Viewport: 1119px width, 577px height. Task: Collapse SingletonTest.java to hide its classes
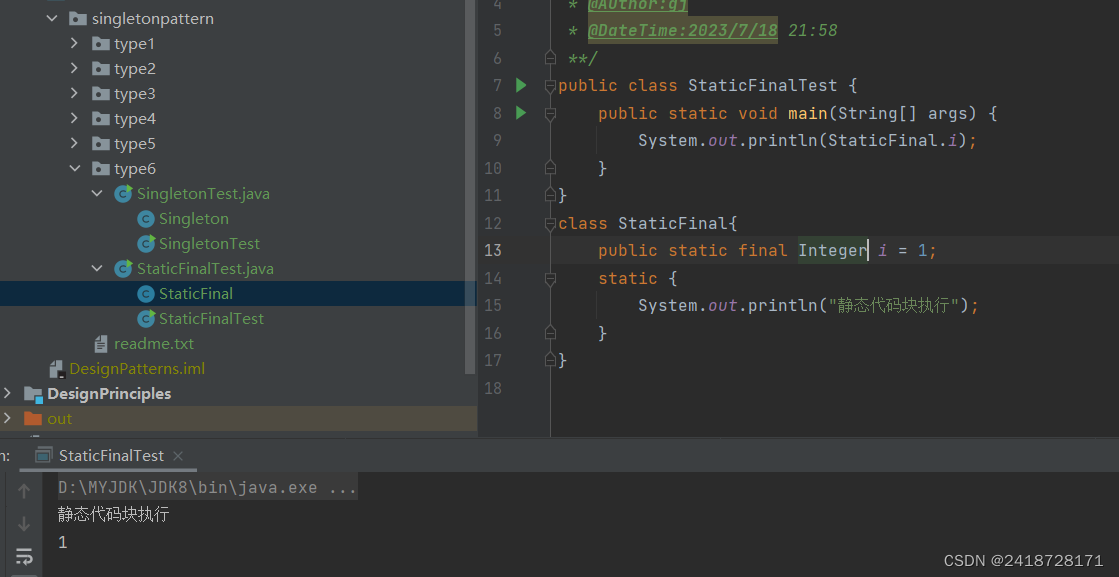click(x=97, y=193)
